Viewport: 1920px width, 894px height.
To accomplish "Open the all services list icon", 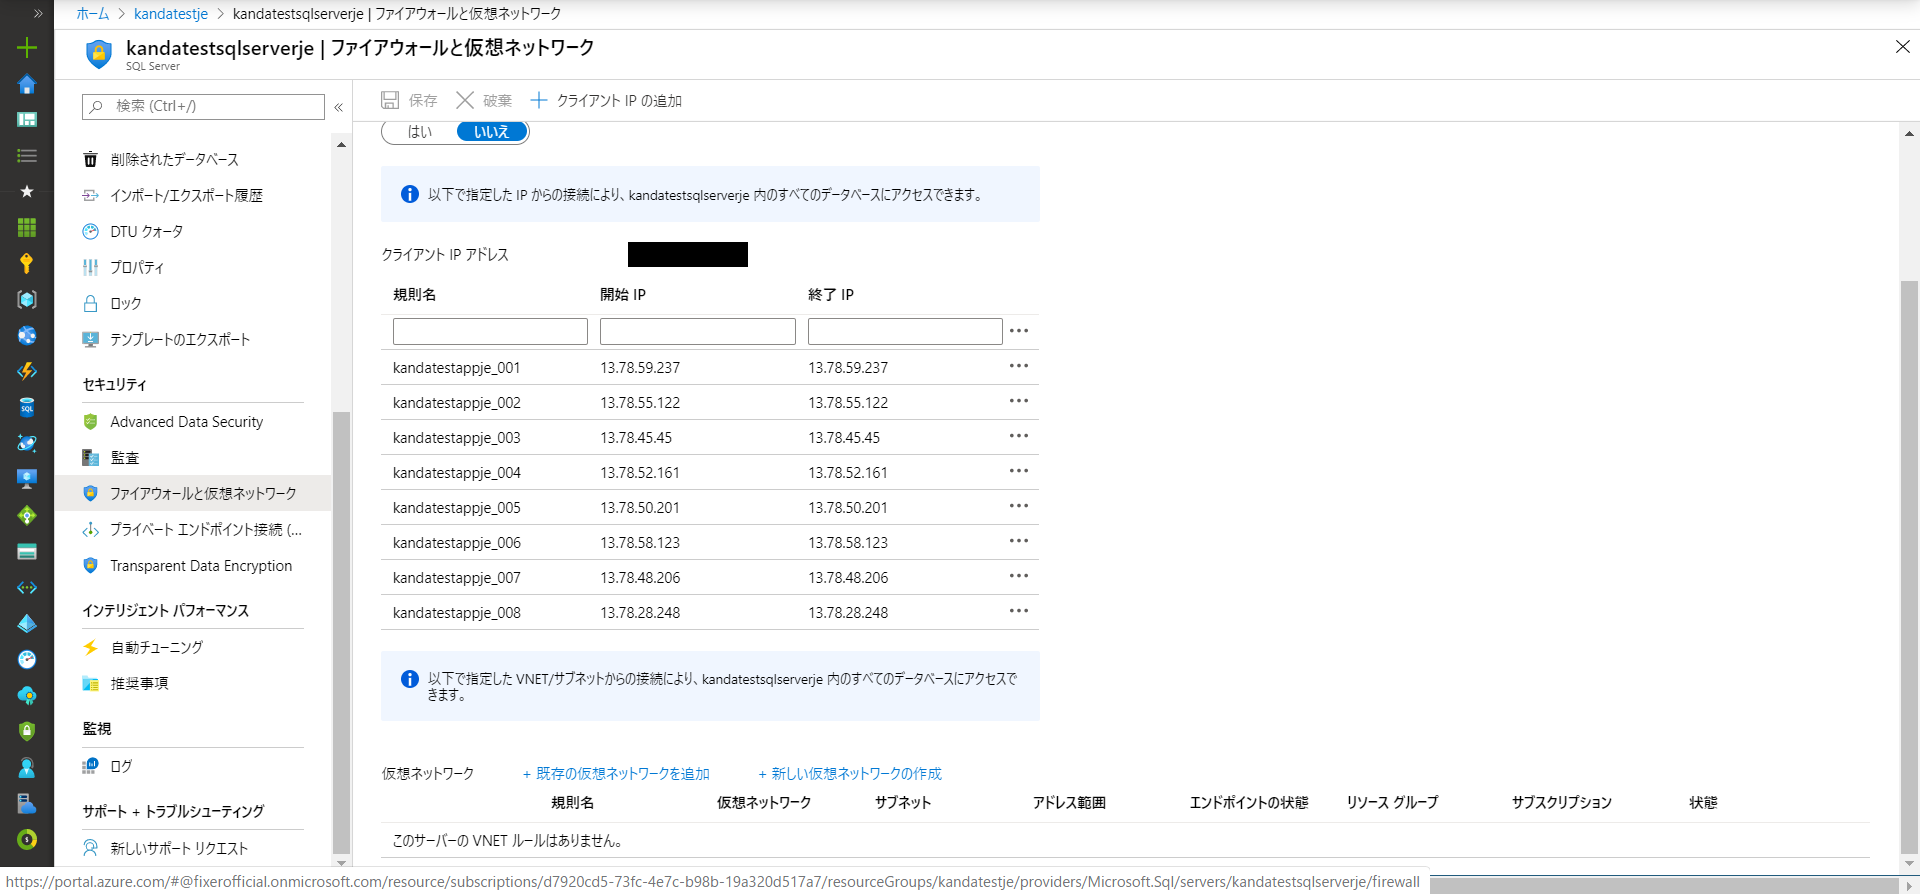I will (x=27, y=156).
